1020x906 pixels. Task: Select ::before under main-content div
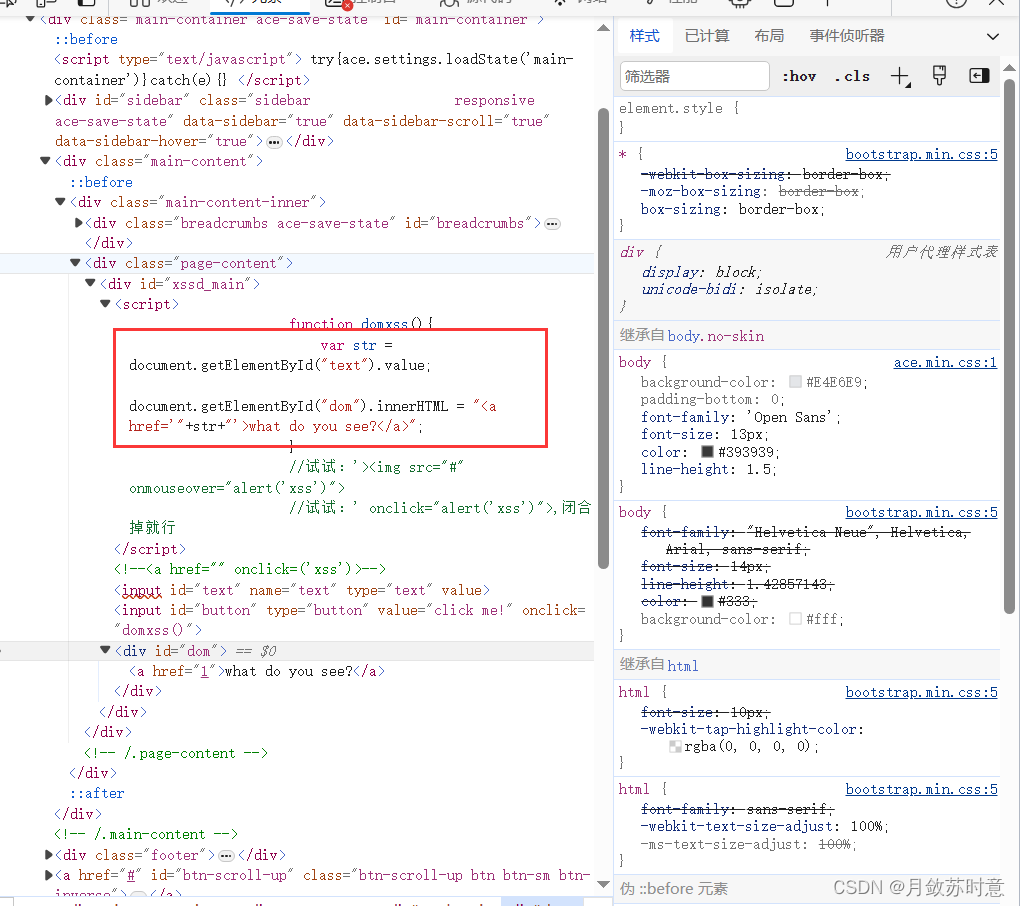(x=101, y=182)
